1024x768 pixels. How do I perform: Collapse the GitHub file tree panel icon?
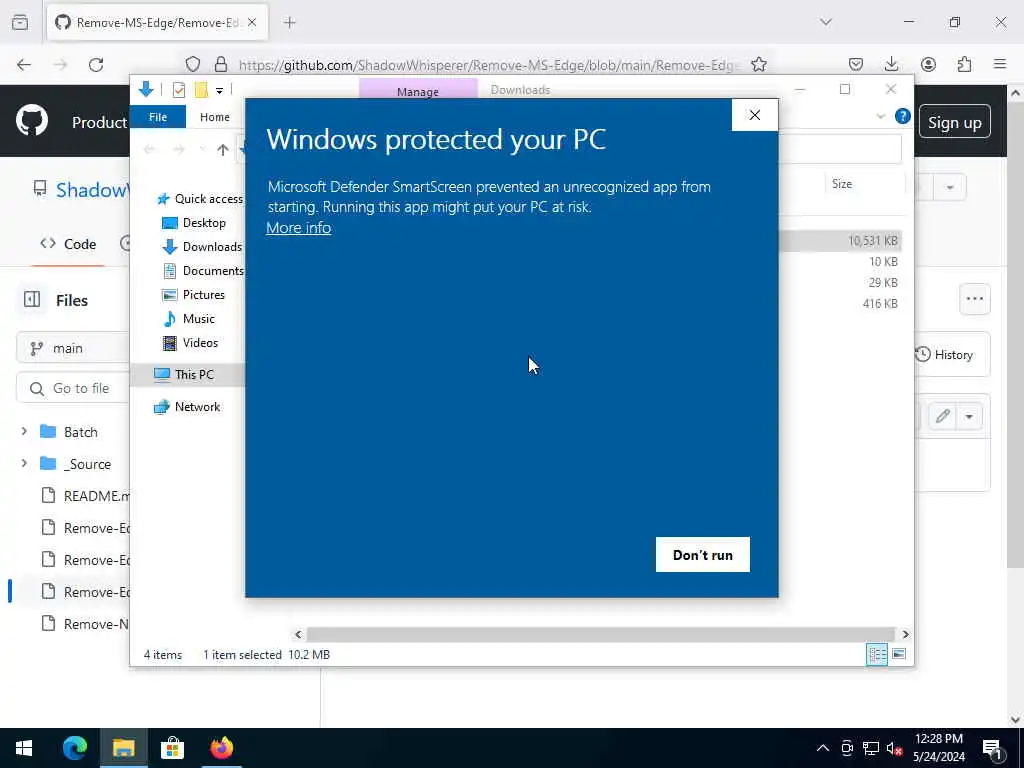coord(32,300)
